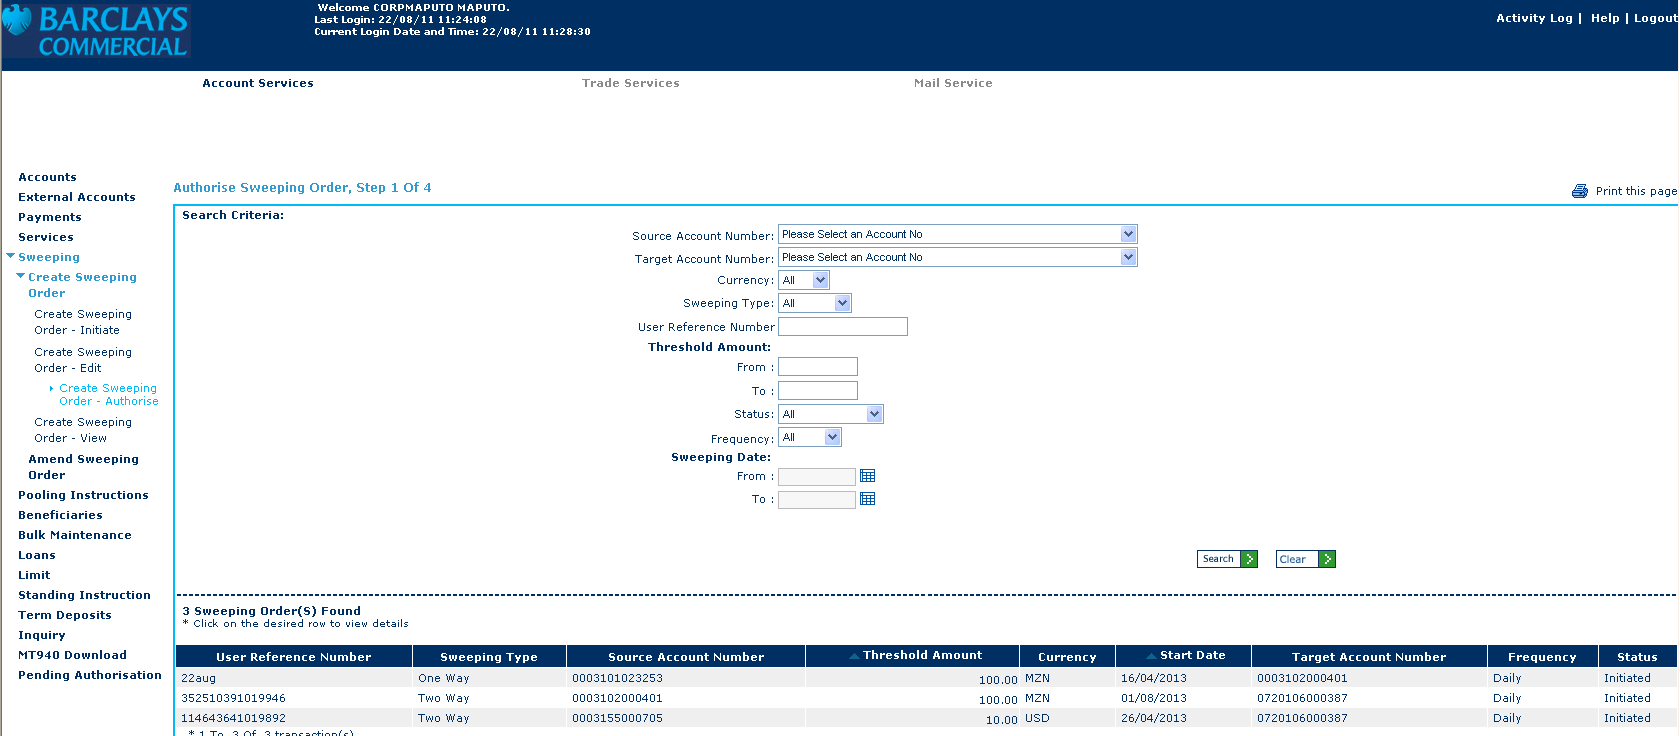
Task: Click the Sweeping Type column header
Action: pyautogui.click(x=489, y=657)
